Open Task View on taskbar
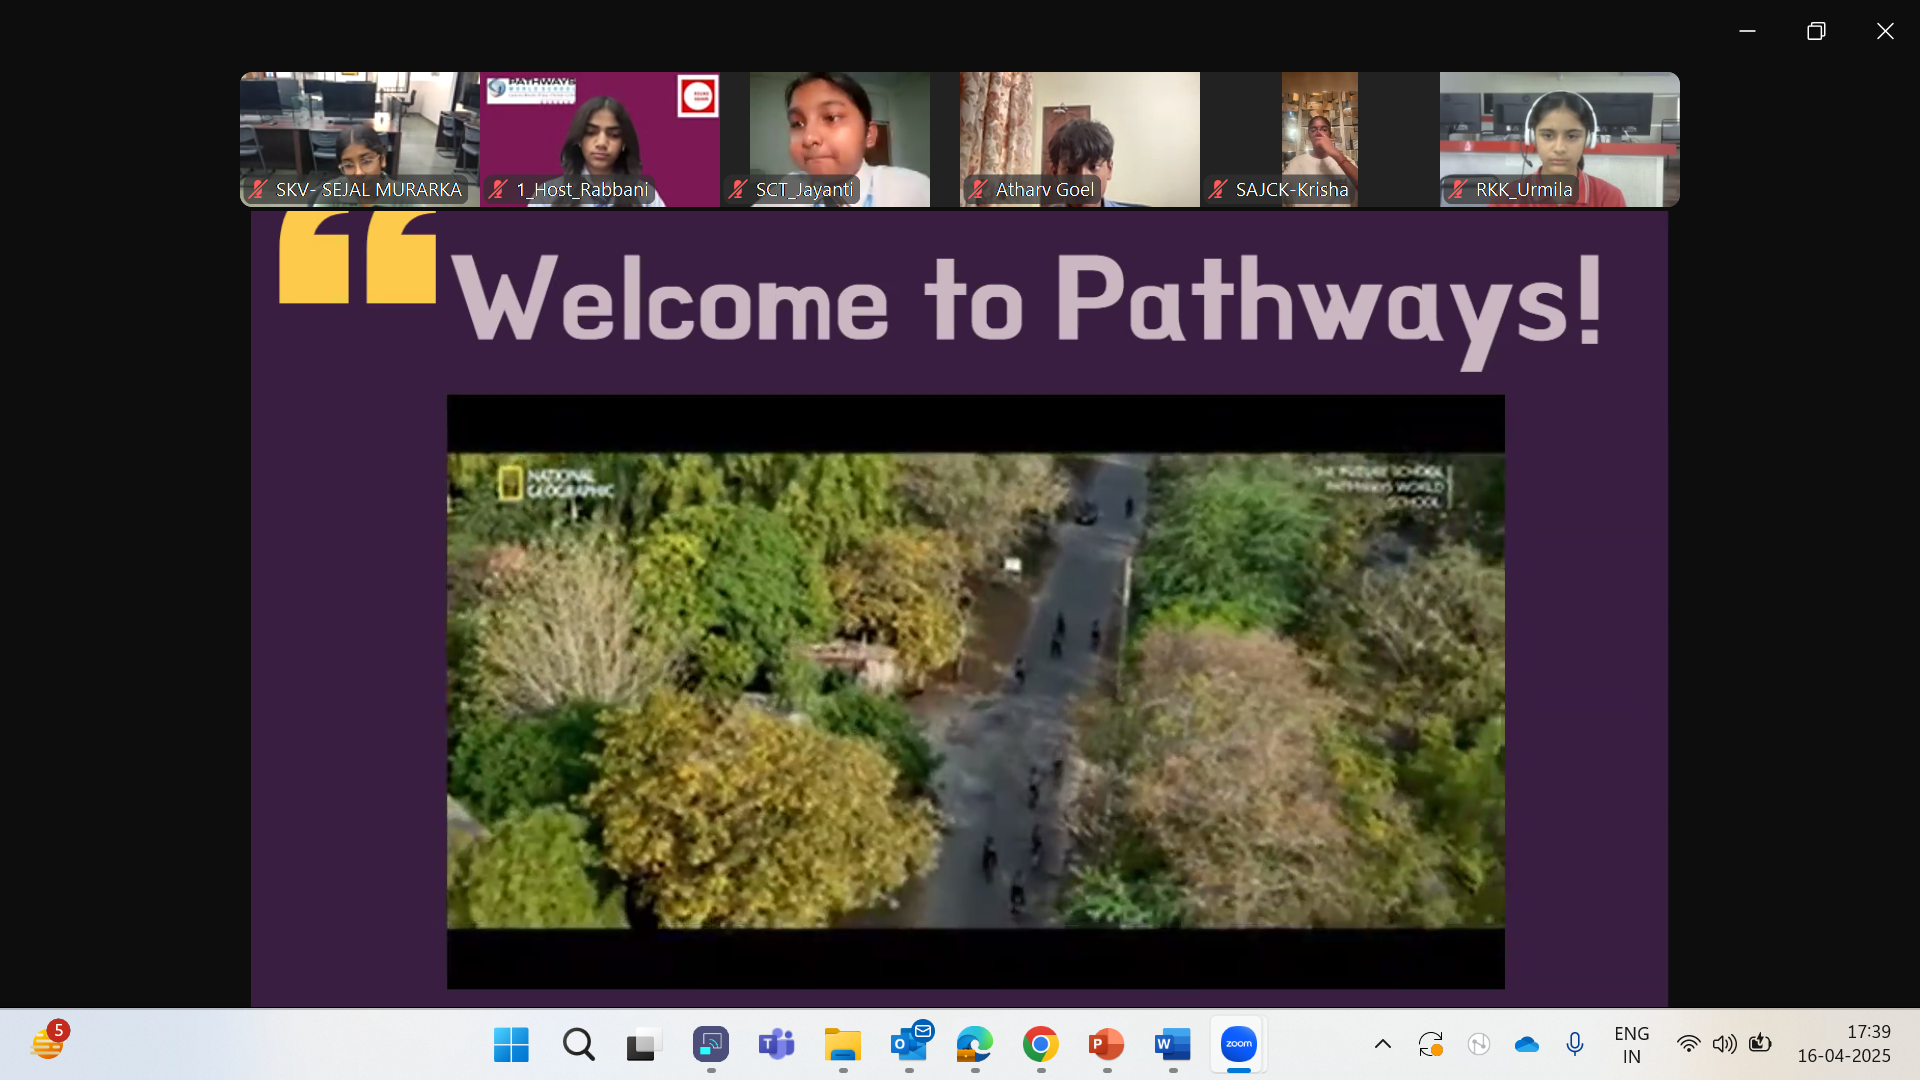The image size is (1920, 1080). (x=644, y=1044)
